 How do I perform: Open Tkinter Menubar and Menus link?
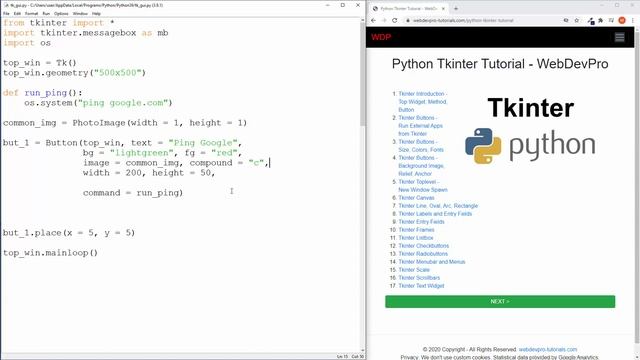(432, 262)
